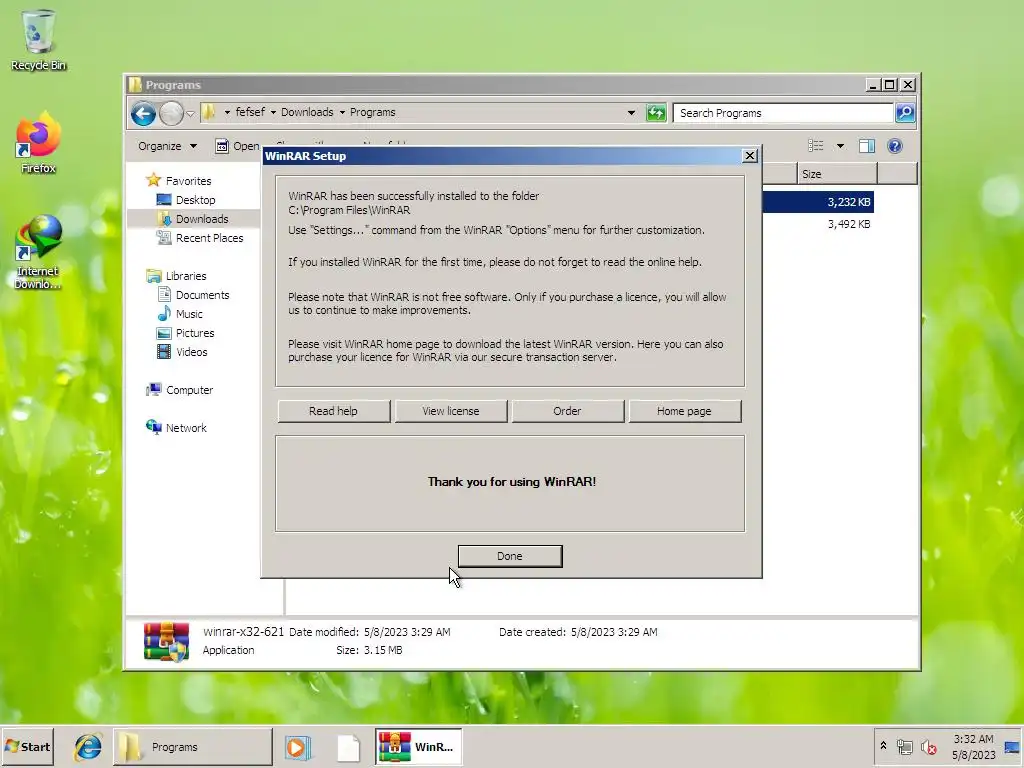Click the muted volume tray icon
The width and height of the screenshot is (1024, 768).
928,746
